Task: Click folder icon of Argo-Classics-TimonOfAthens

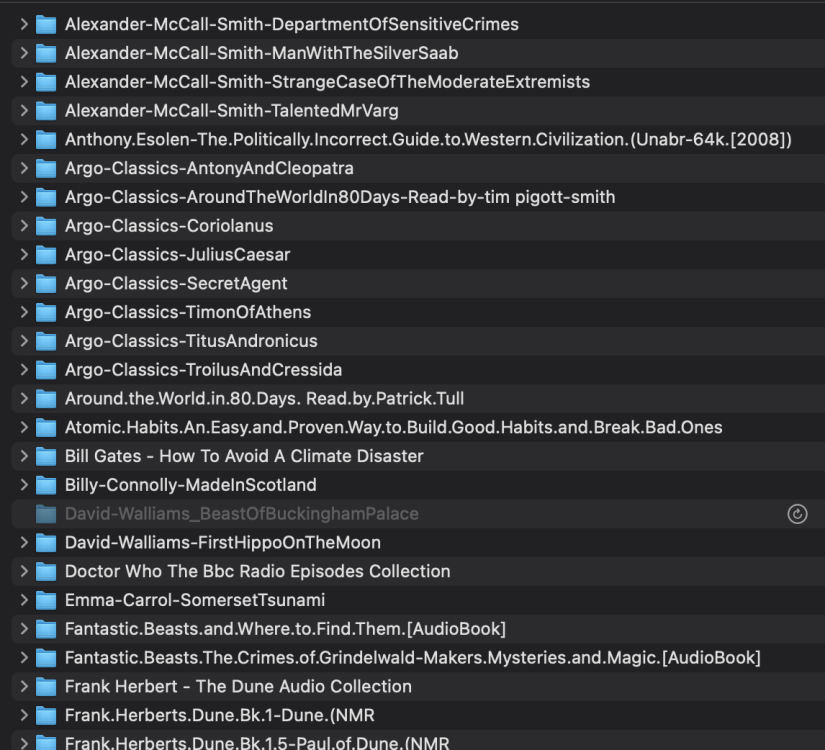Action: [x=46, y=312]
